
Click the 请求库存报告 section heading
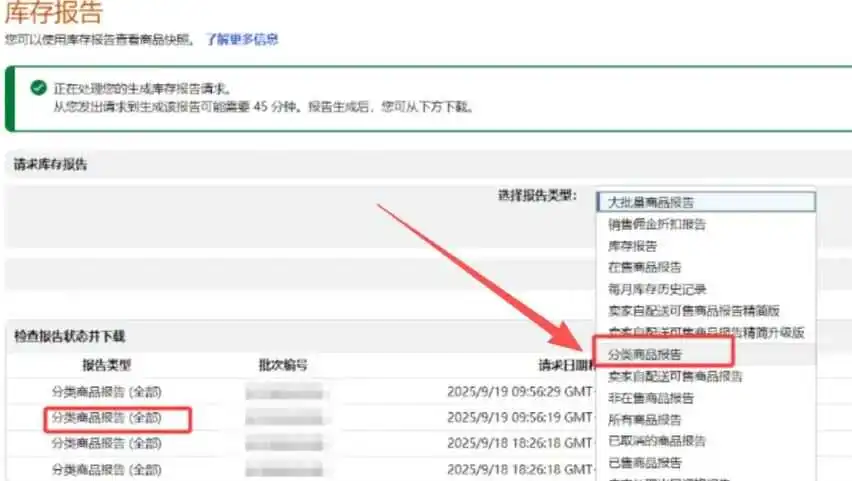pos(50,164)
